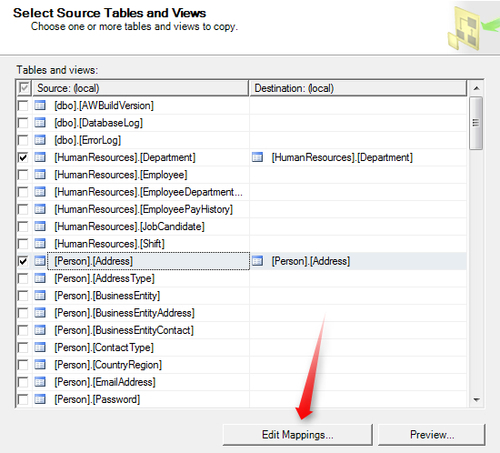Image resolution: width=500 pixels, height=453 pixels.
Task: Click the table icon next to [dbo].[ErrorLog]
Action: [40, 140]
